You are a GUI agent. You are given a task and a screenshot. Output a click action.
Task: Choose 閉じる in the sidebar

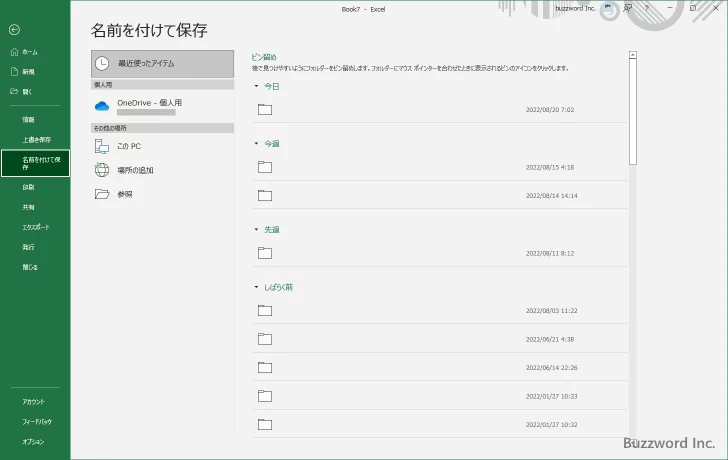pos(30,267)
